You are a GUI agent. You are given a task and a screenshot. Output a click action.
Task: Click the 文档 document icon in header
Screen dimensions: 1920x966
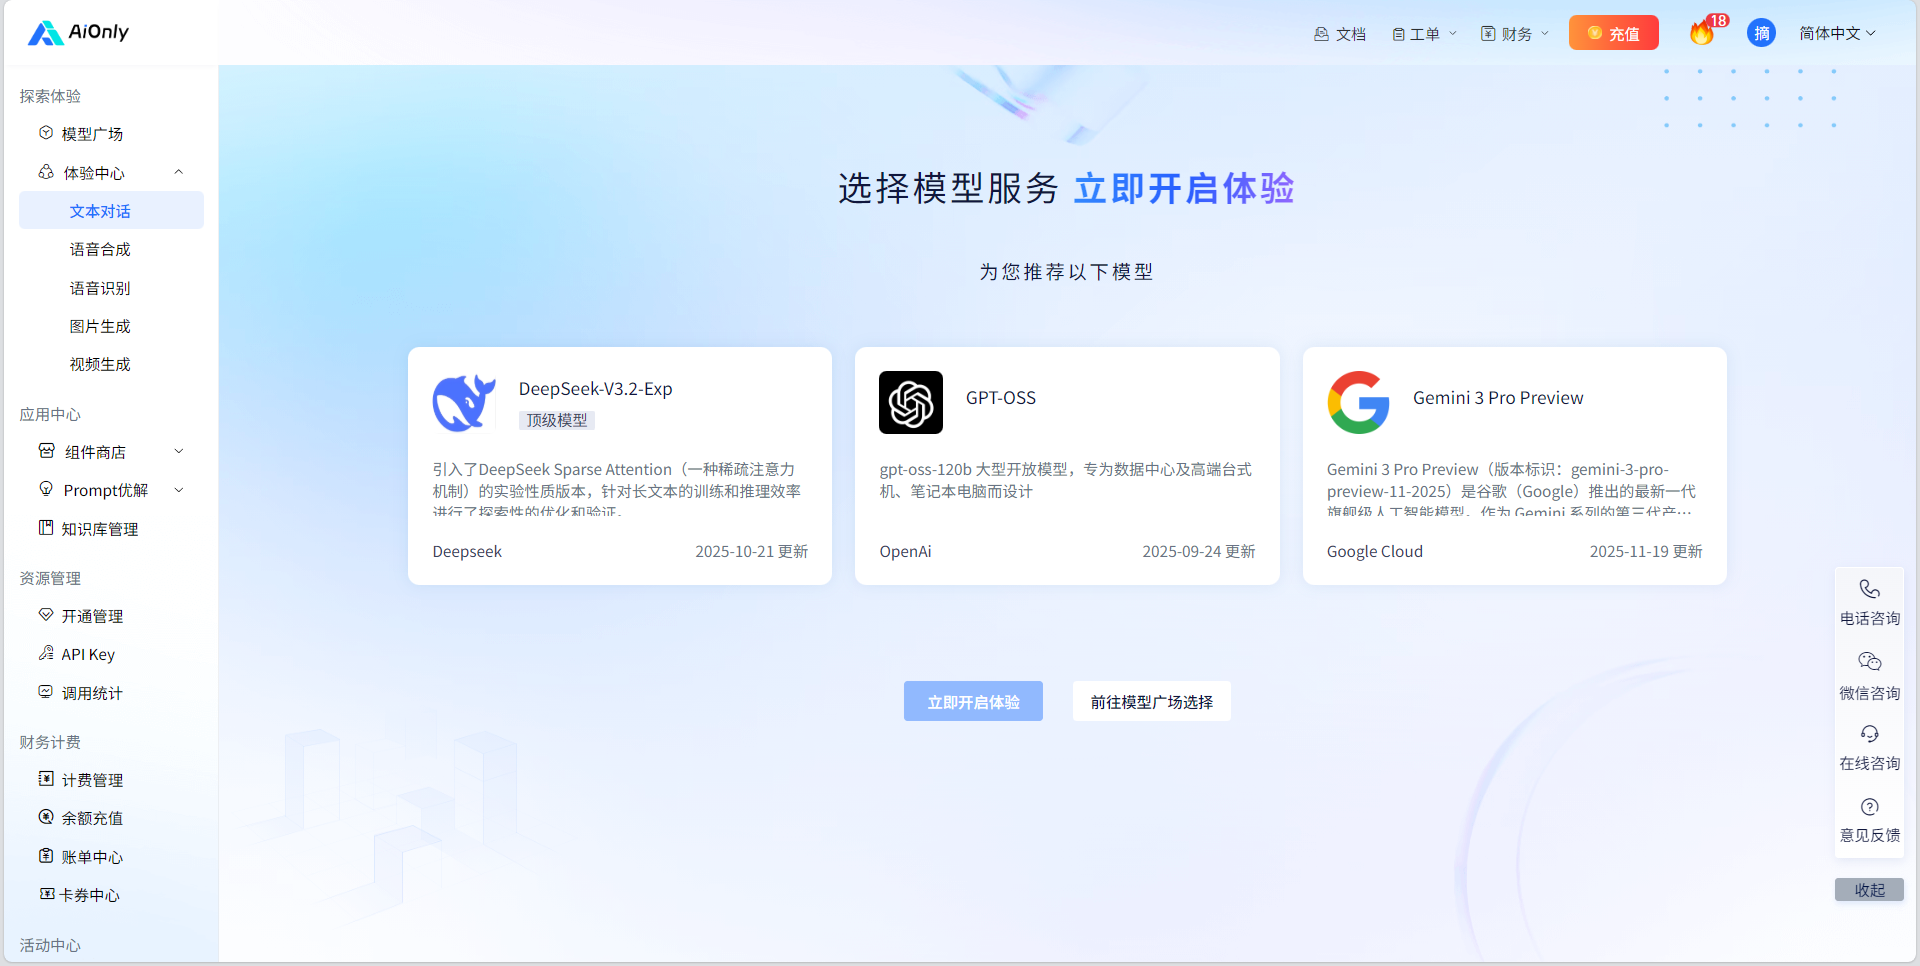click(x=1321, y=34)
